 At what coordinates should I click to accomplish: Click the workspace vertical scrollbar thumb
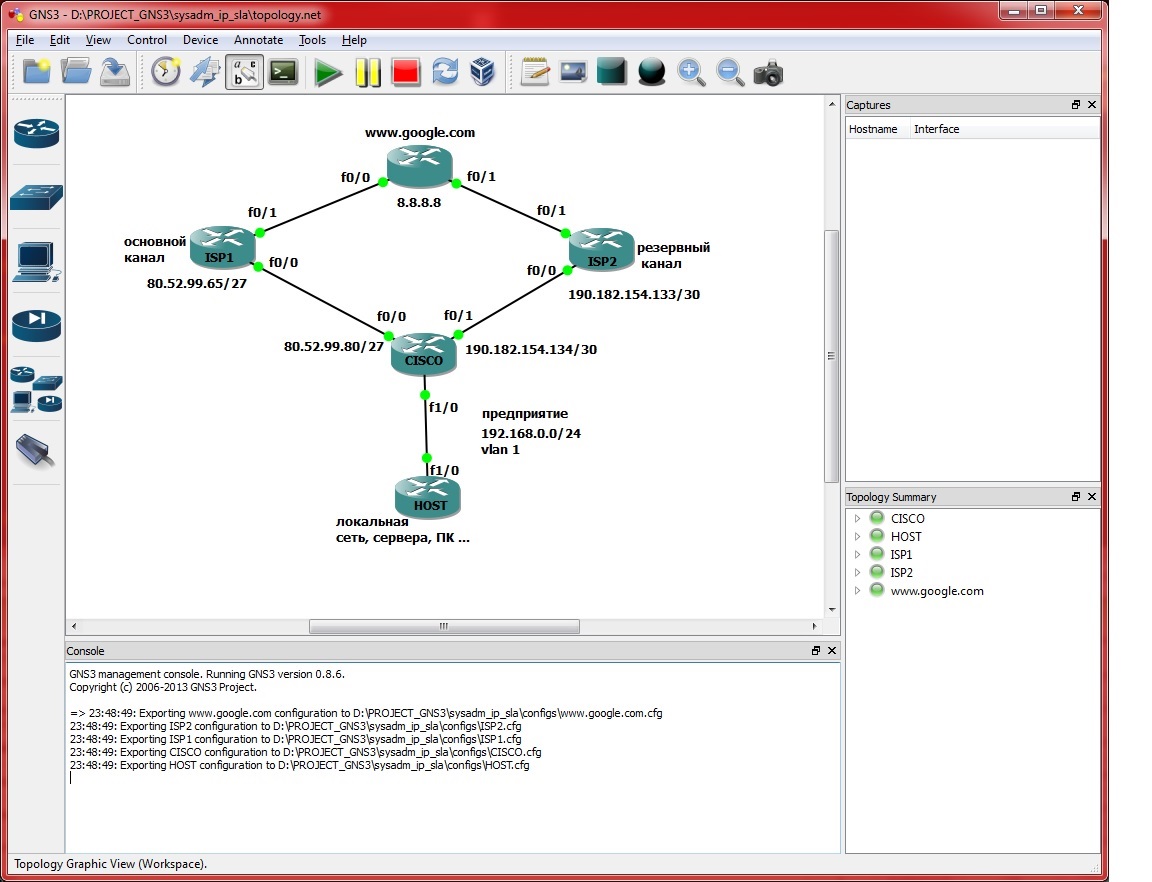[832, 356]
